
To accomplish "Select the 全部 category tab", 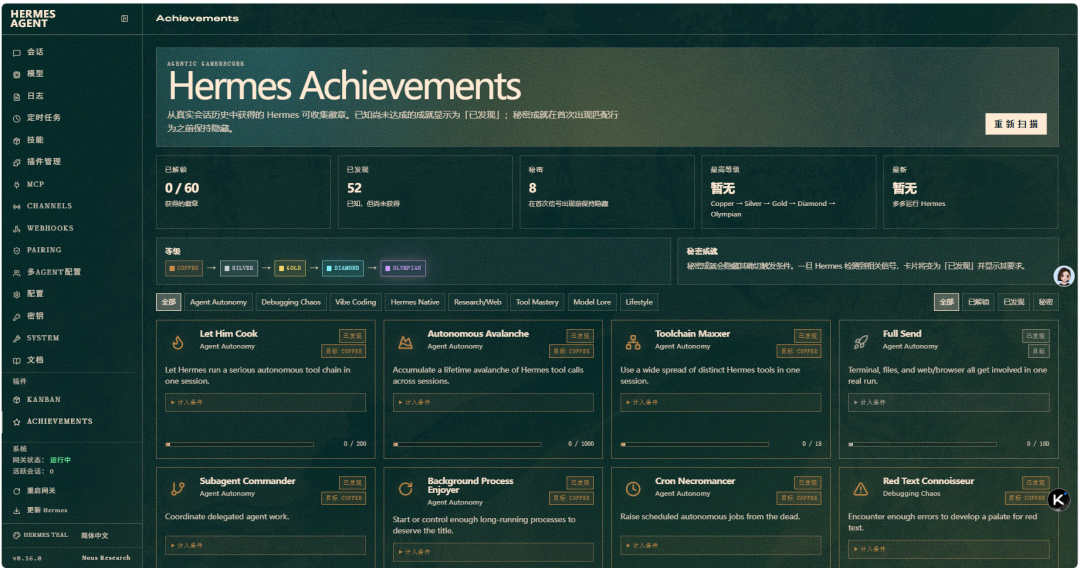I will [169, 302].
